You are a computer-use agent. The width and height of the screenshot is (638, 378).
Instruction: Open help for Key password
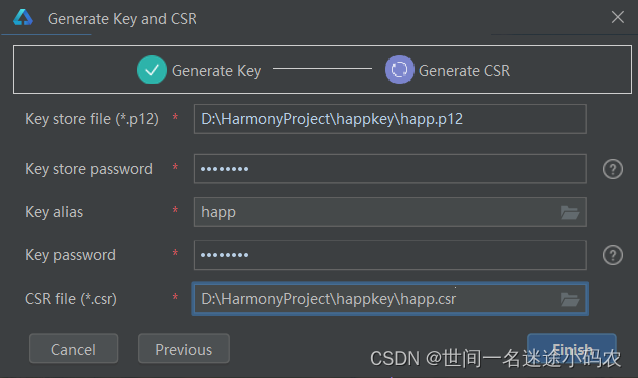pyautogui.click(x=613, y=255)
